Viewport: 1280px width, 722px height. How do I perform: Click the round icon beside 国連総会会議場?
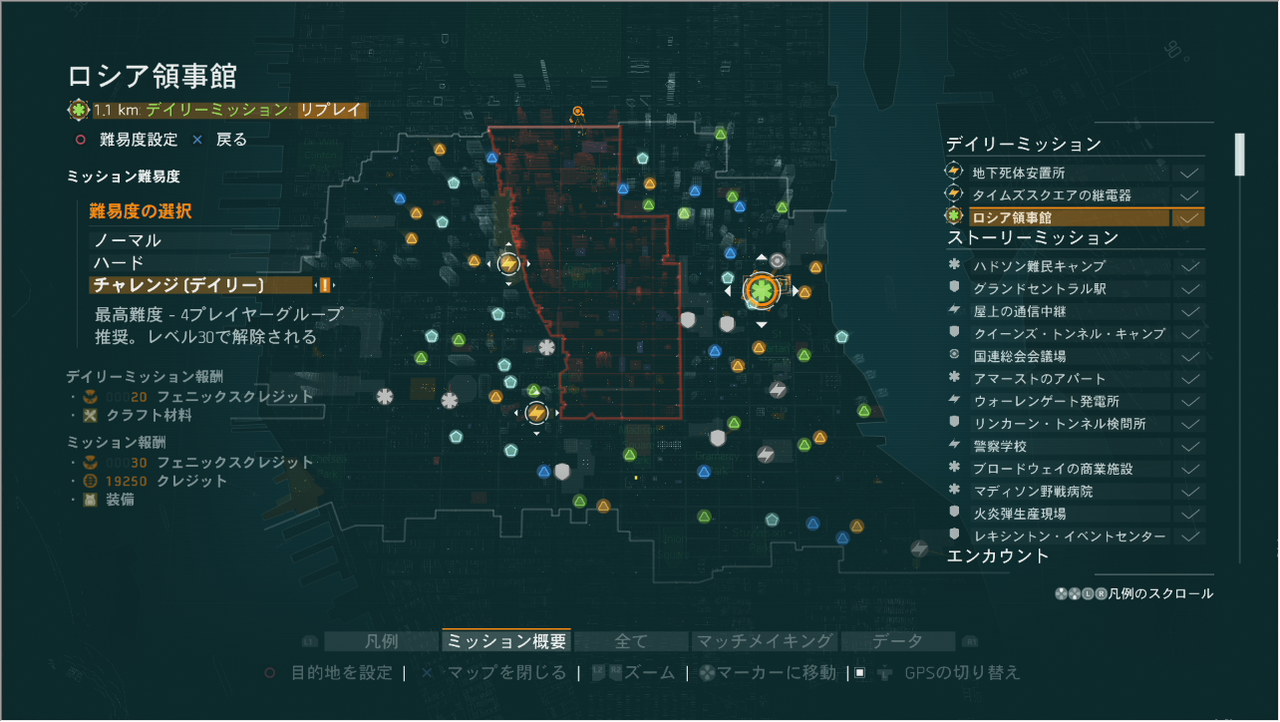tap(954, 356)
